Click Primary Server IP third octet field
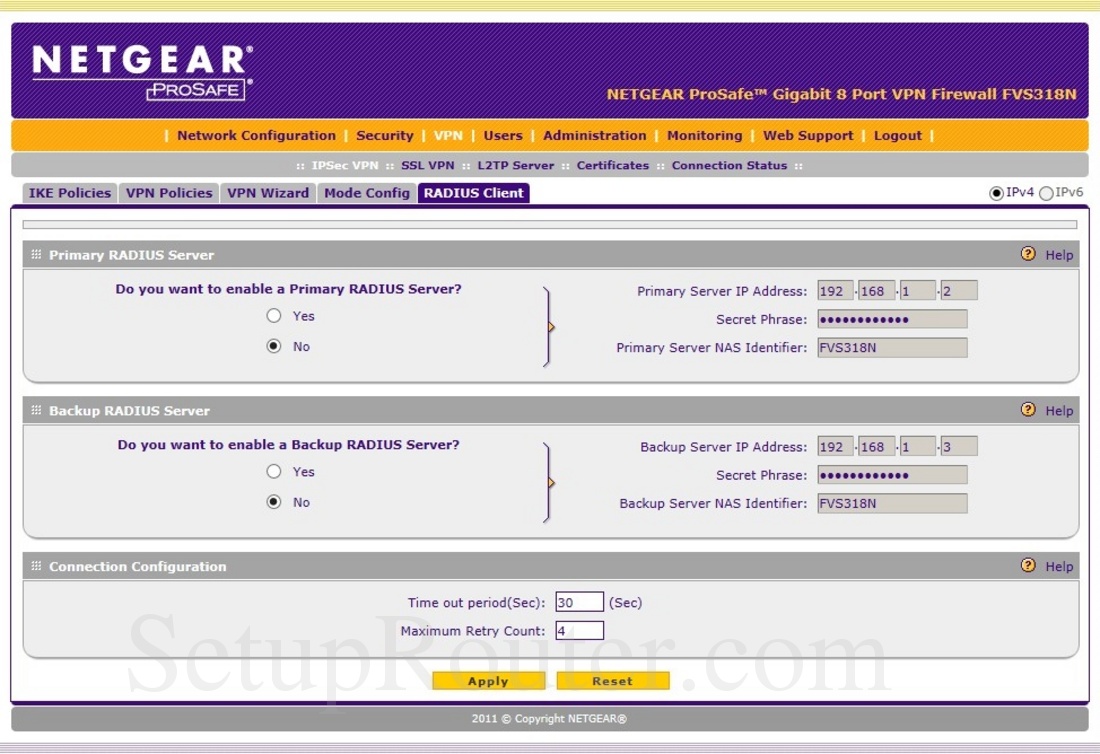The height and width of the screenshot is (754, 1100). pos(918,290)
